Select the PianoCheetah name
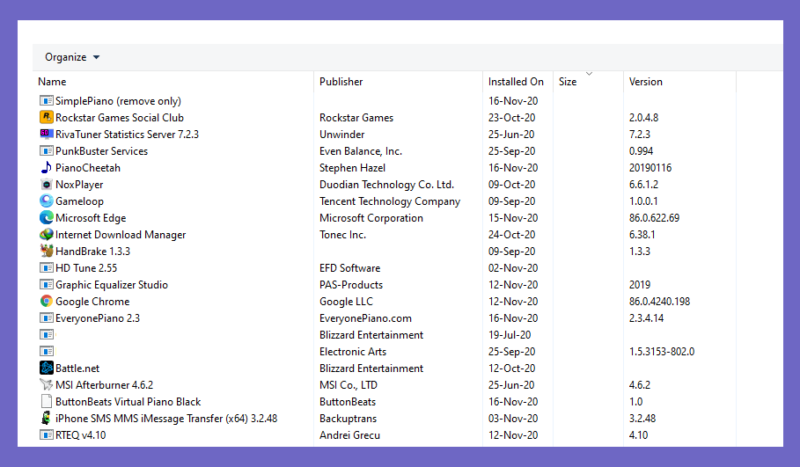This screenshot has width=800, height=467. 88,168
